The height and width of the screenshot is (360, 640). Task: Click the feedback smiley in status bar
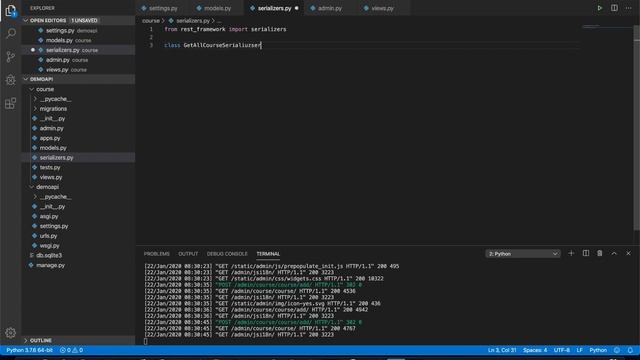[x=617, y=350]
